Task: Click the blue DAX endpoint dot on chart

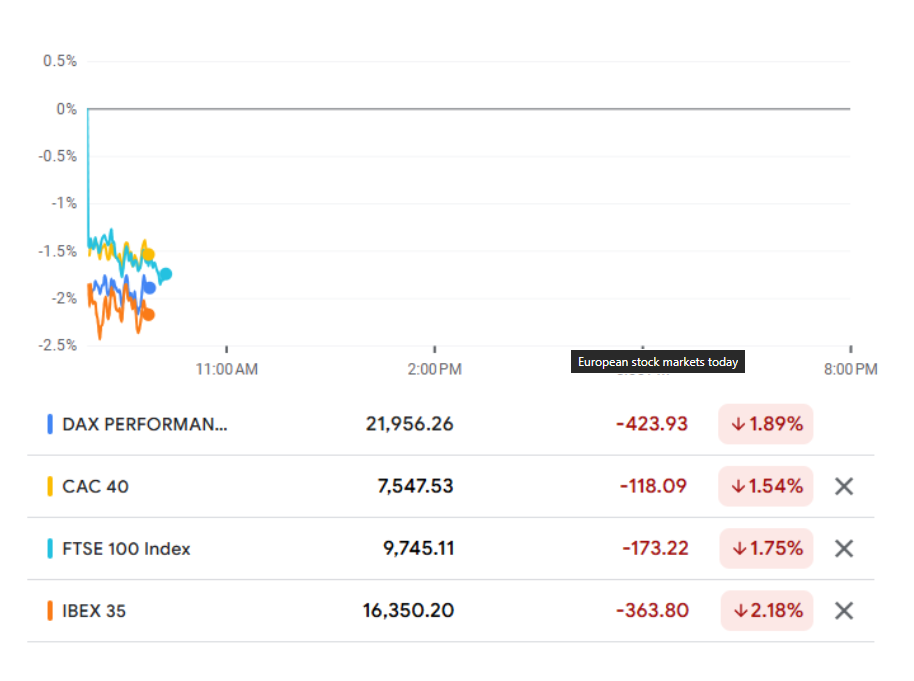Action: pyautogui.click(x=150, y=288)
